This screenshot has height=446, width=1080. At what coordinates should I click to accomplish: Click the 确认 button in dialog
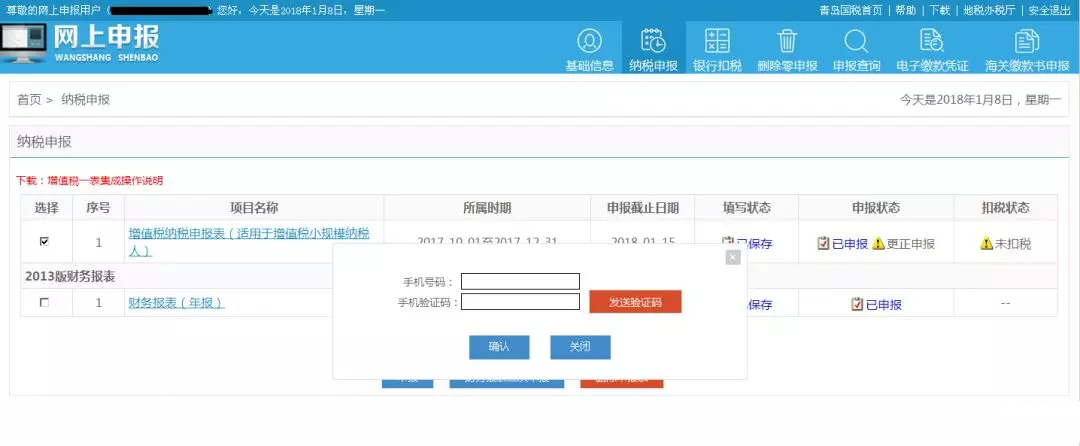pyautogui.click(x=499, y=347)
